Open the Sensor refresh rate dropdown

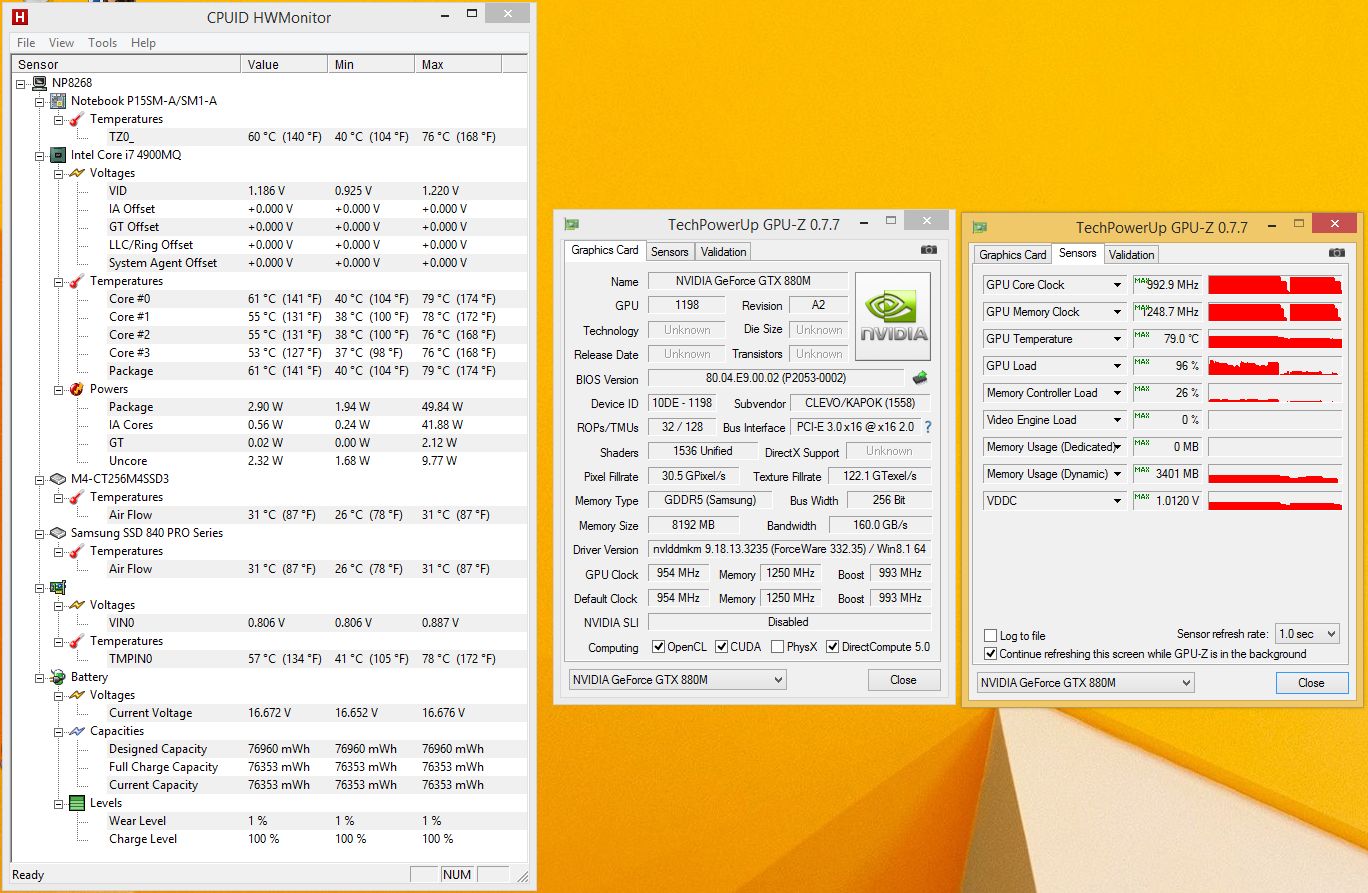[1308, 634]
